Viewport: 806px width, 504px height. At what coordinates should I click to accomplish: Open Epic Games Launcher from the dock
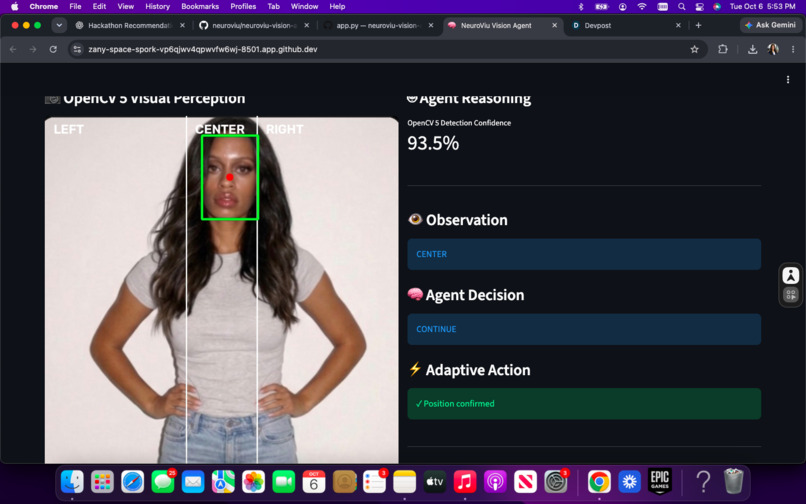(660, 482)
